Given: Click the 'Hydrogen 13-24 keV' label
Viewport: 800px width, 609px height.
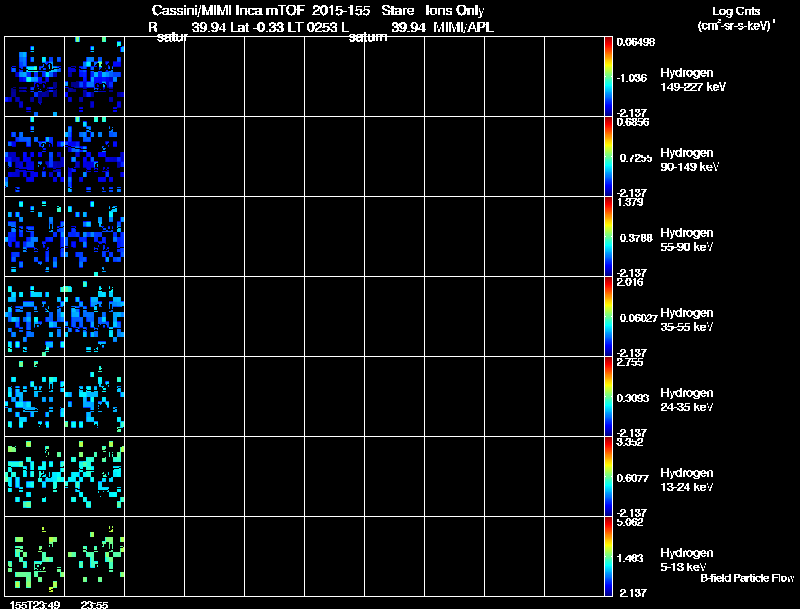Looking at the screenshot, I should point(687,480).
